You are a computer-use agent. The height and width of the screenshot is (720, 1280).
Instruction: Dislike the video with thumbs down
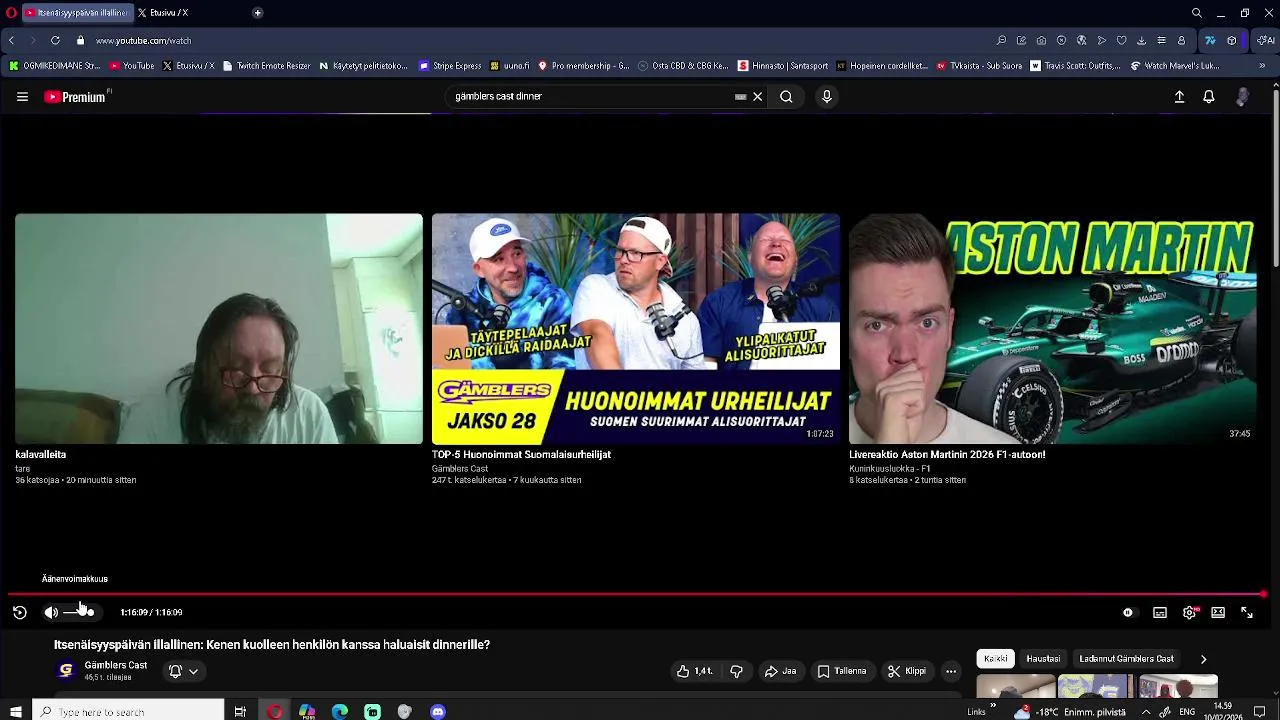[x=736, y=671]
